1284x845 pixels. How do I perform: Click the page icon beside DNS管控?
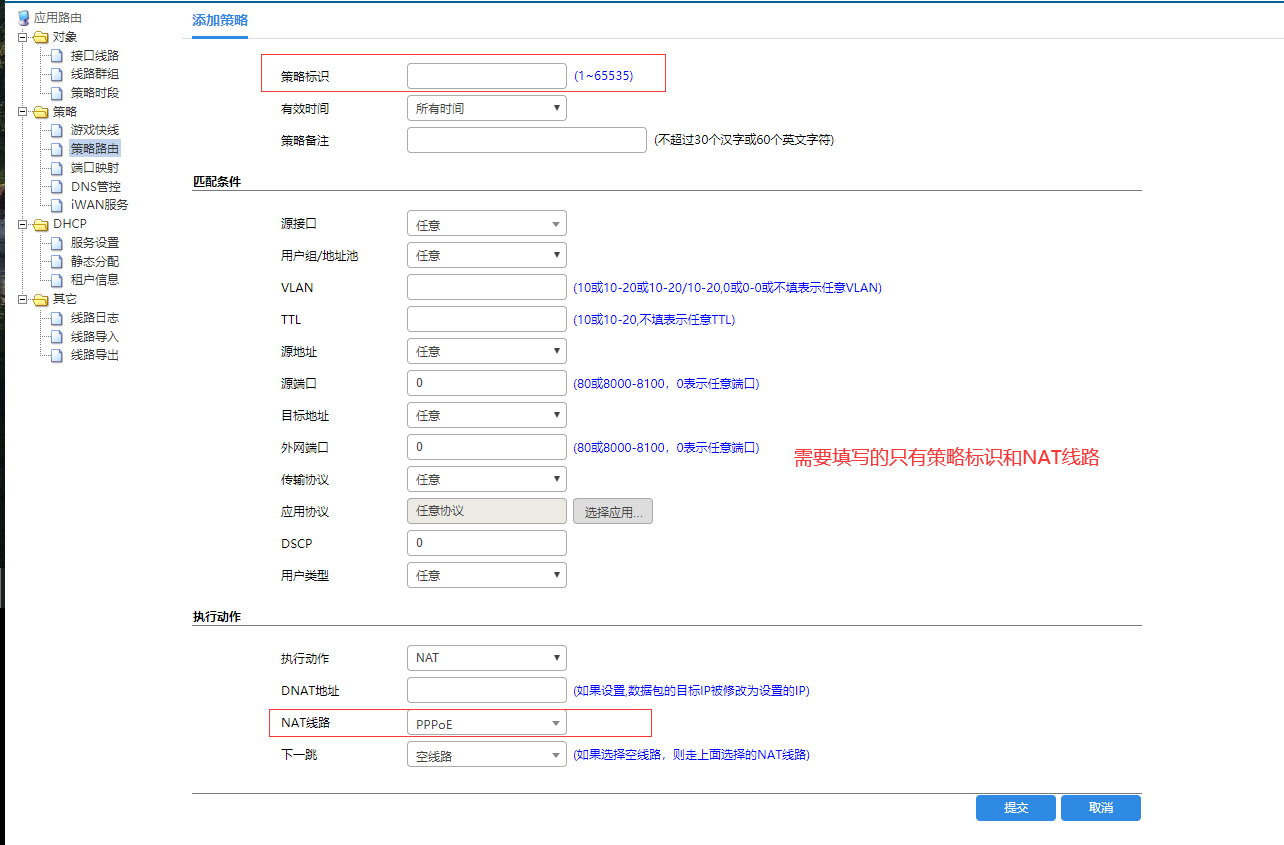[59, 186]
